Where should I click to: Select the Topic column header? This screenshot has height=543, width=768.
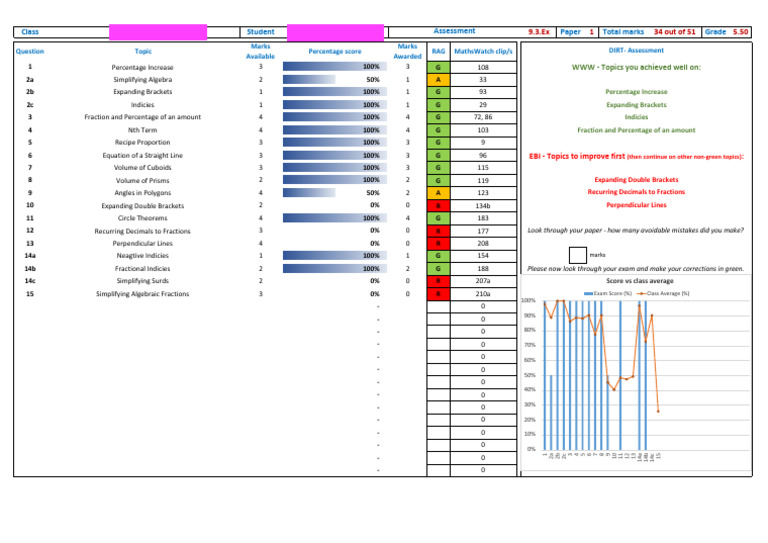(x=143, y=51)
